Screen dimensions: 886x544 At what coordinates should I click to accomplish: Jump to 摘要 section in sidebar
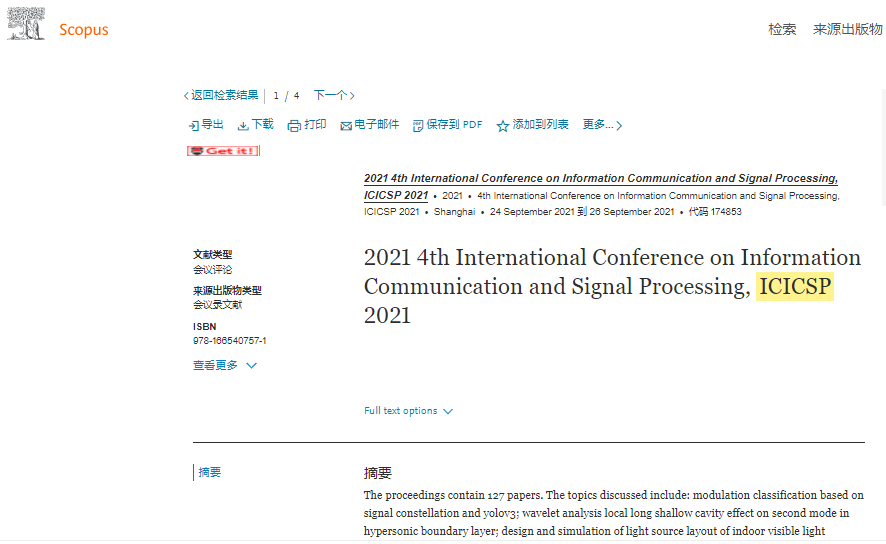(210, 472)
